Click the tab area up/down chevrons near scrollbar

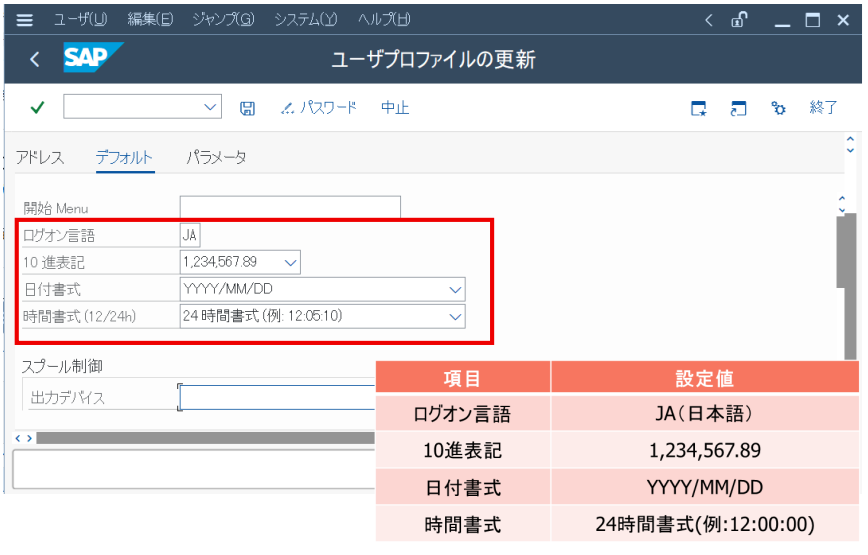[x=842, y=204]
